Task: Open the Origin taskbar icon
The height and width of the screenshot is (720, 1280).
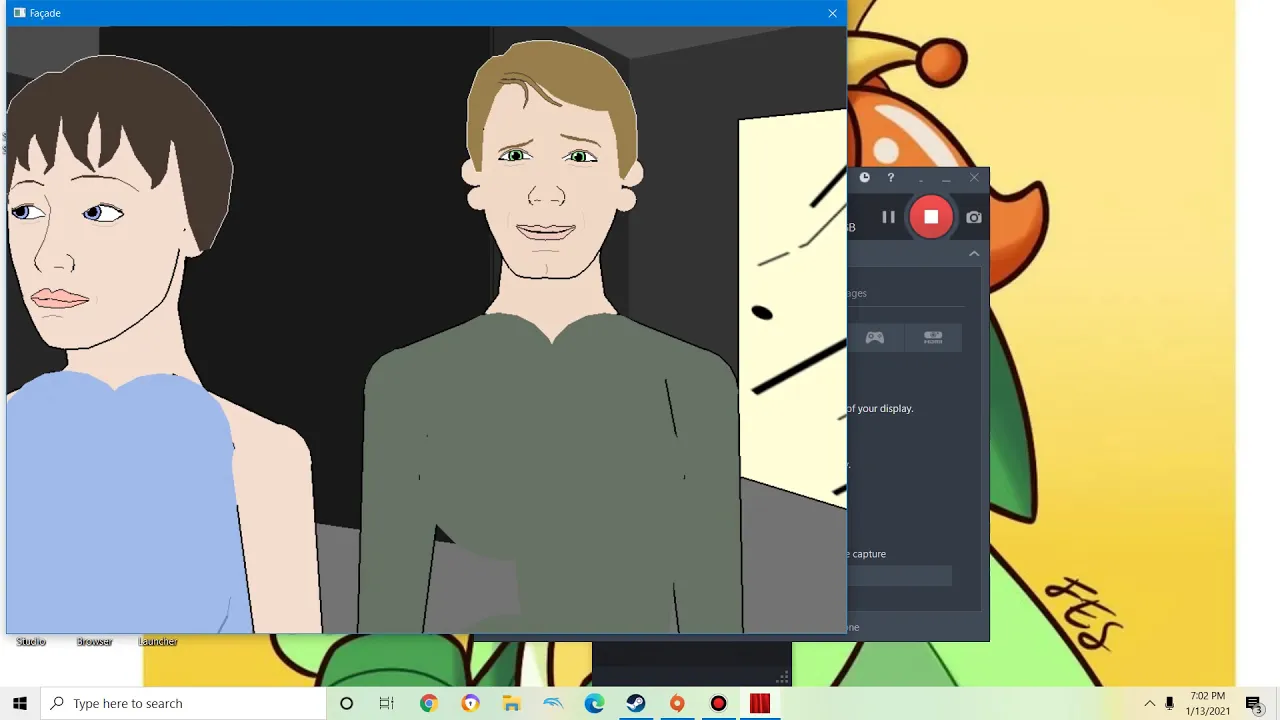Action: pos(677,704)
